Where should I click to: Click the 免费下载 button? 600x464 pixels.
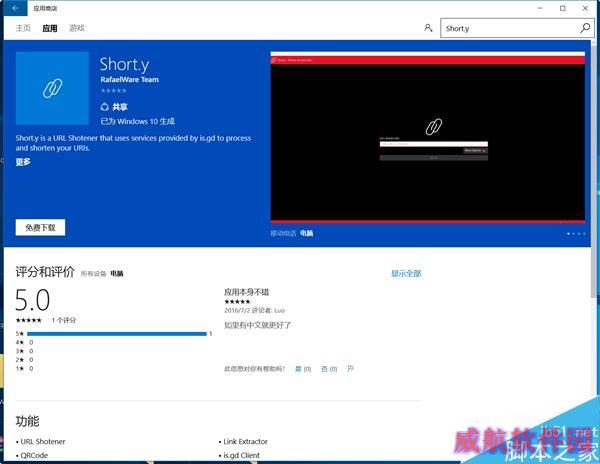point(40,228)
